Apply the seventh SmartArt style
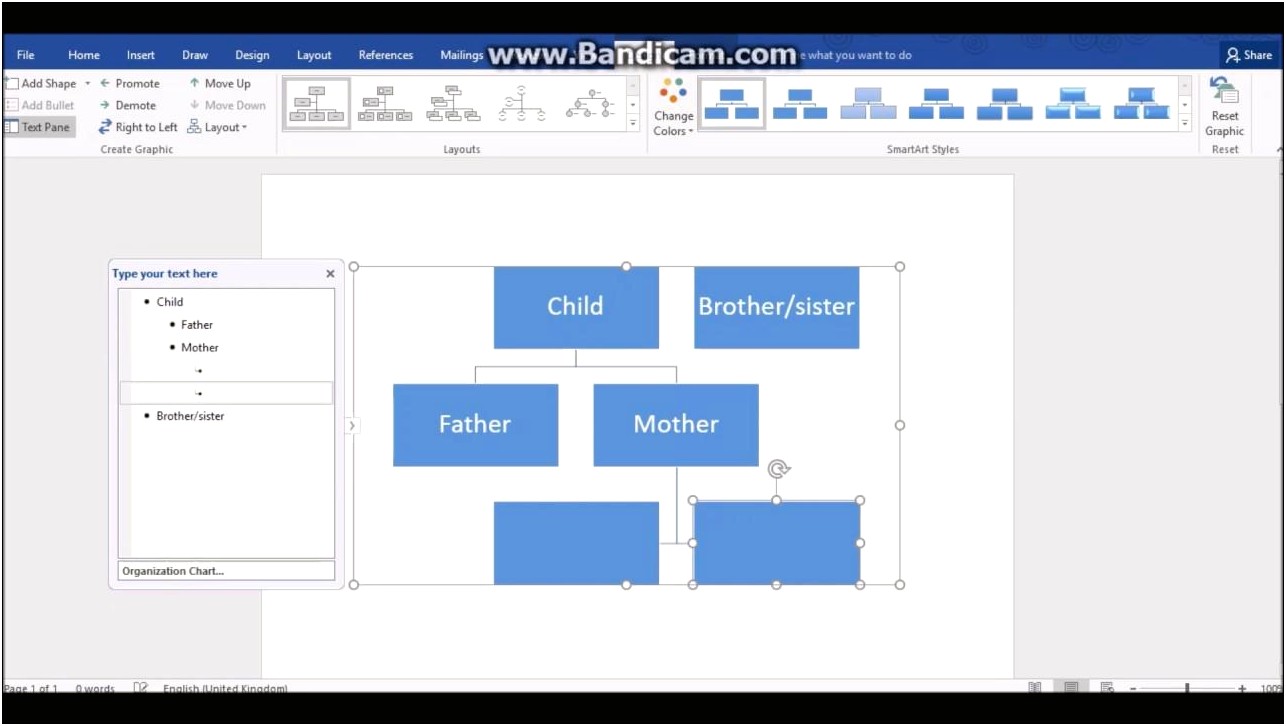 click(1140, 104)
